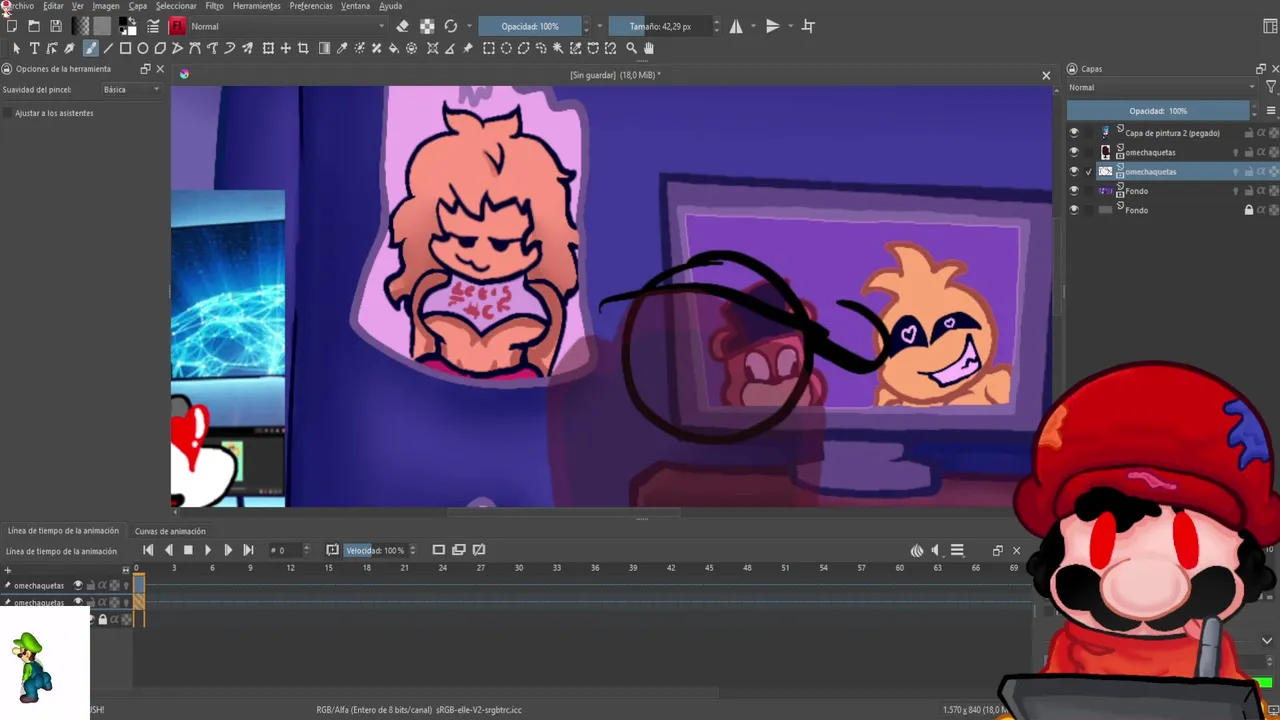Select the Gradient tool
This screenshot has height=720, width=1280.
[x=324, y=48]
